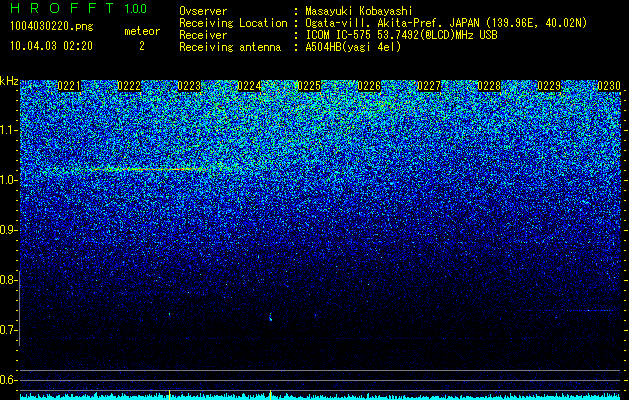Click the date stamp 10.04.03 02:20
629x400 pixels.
tap(51, 46)
